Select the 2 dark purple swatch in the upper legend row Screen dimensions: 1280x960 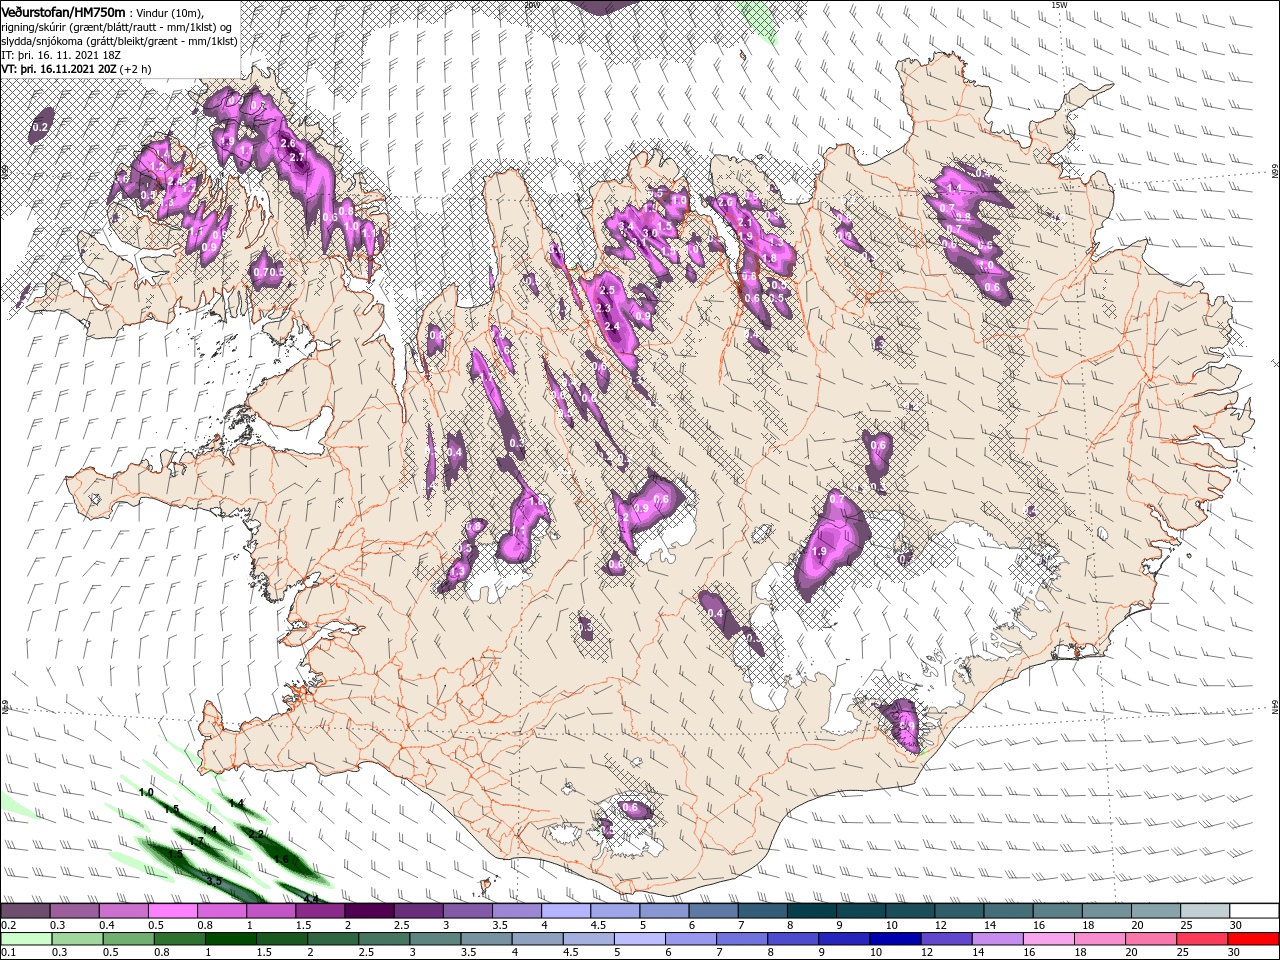[x=369, y=911]
